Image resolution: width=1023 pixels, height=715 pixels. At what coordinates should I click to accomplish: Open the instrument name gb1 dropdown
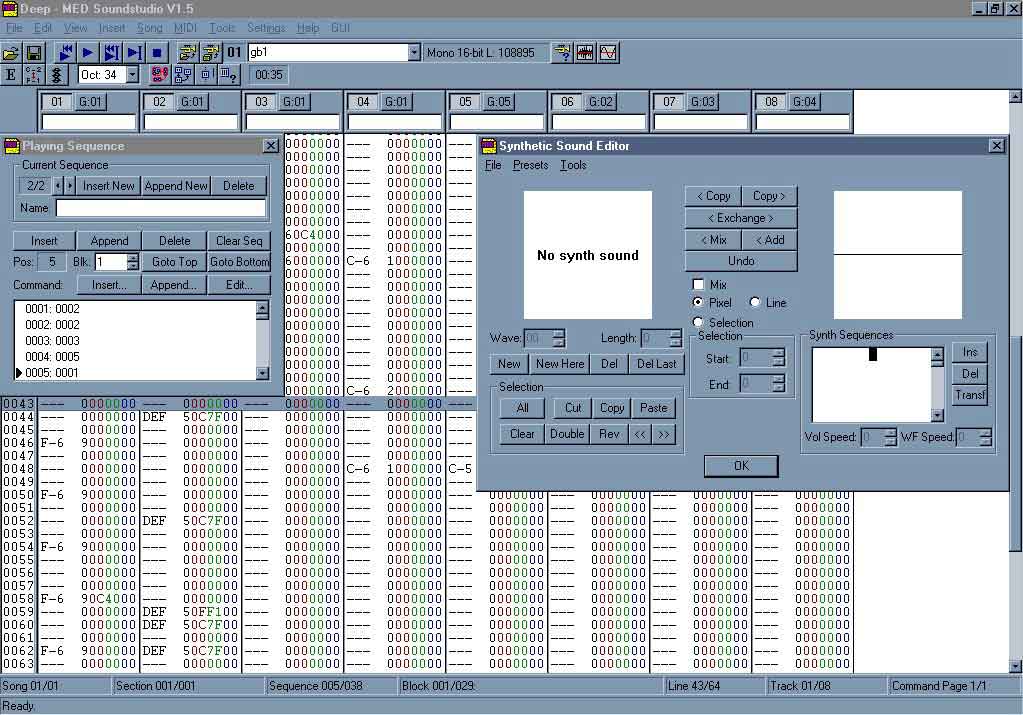[x=414, y=52]
